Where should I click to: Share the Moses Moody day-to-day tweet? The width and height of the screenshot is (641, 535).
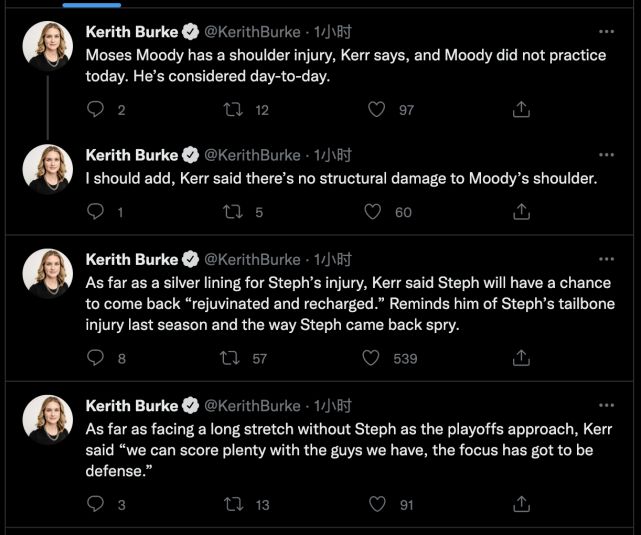pyautogui.click(x=520, y=110)
